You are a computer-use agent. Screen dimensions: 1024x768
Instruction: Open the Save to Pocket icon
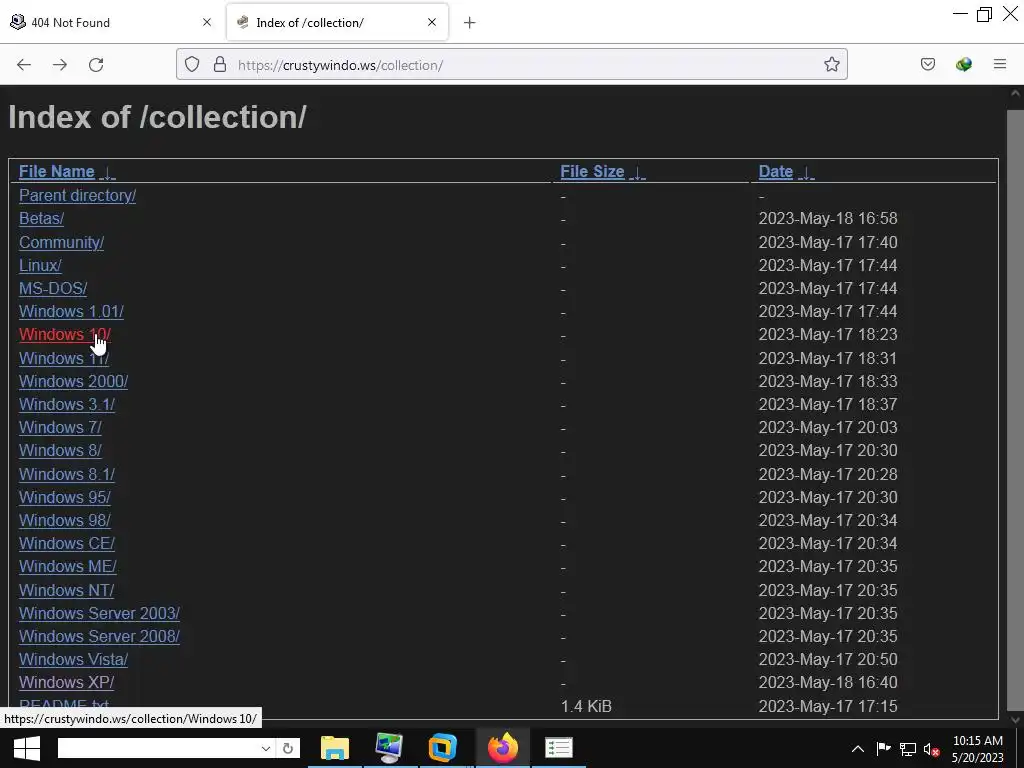click(927, 65)
